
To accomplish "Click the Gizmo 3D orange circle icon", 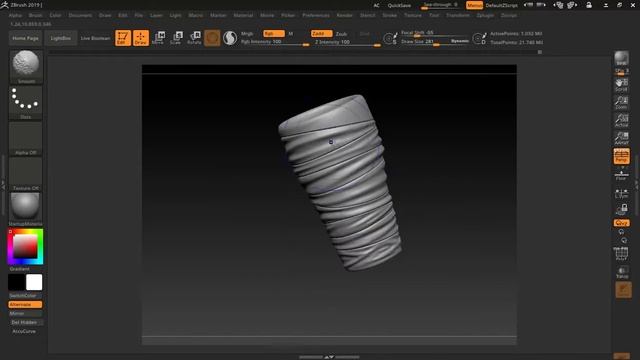I will (212, 38).
